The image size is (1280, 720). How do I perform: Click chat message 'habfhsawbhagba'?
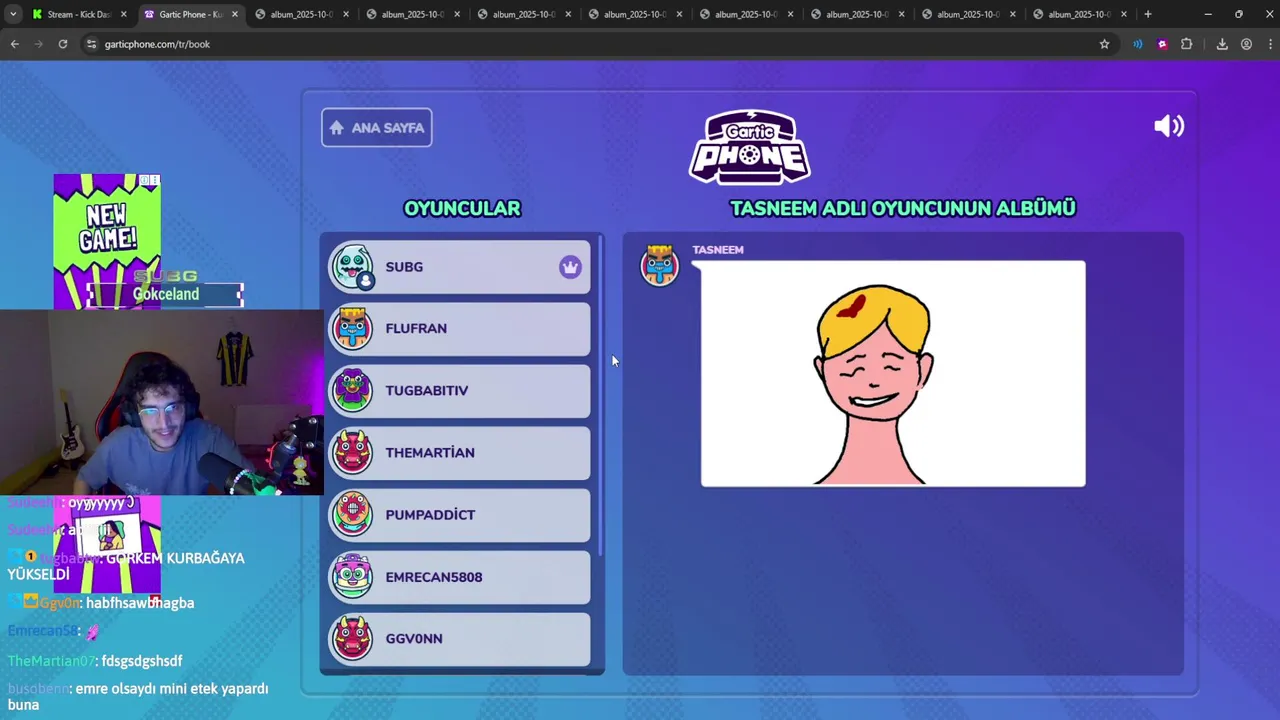(140, 603)
